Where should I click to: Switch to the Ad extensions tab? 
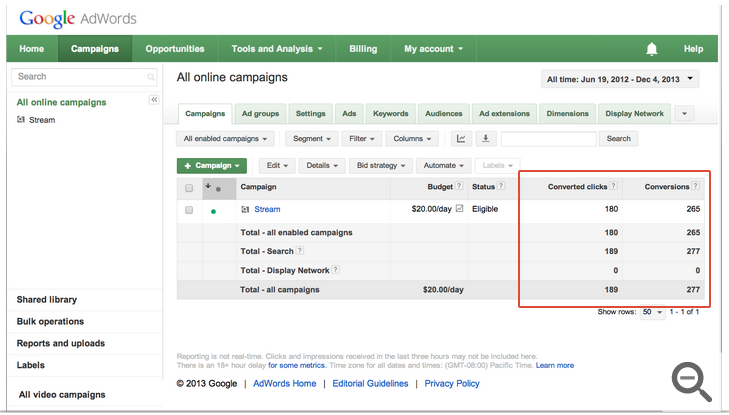pos(504,113)
